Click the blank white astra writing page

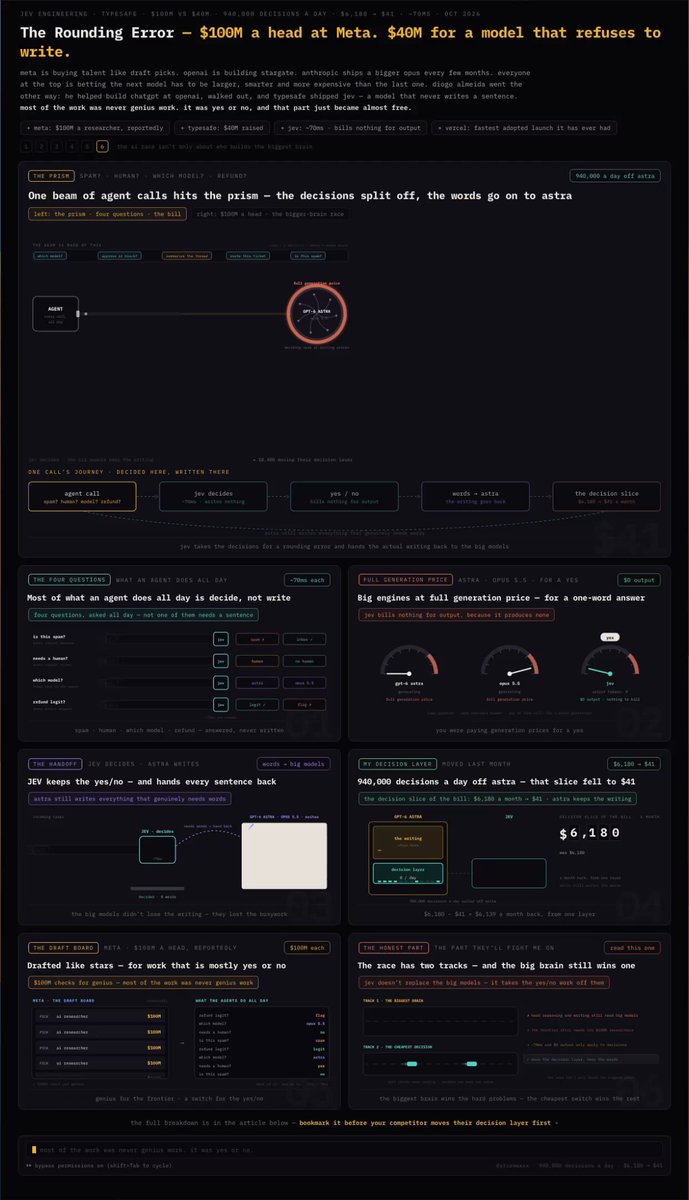click(x=284, y=855)
